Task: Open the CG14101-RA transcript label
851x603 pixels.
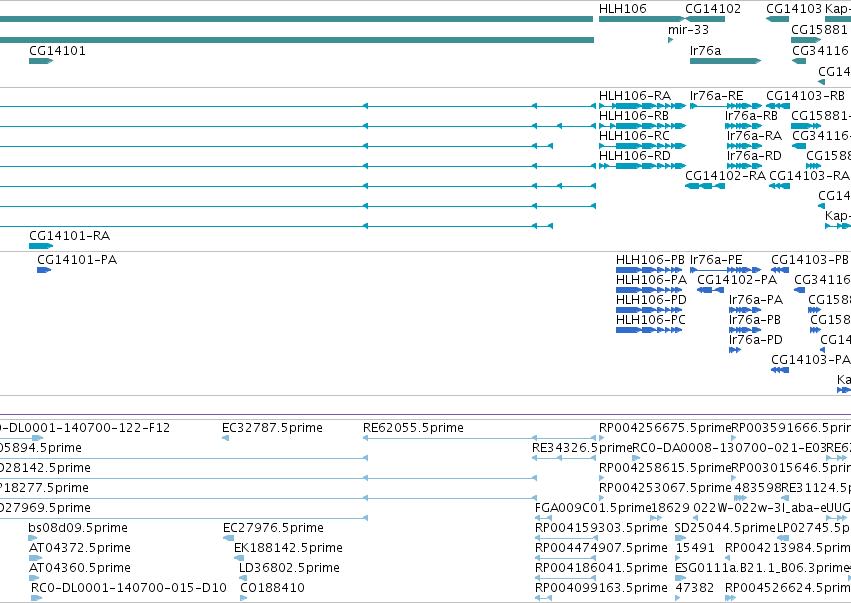Action: [x=69, y=236]
